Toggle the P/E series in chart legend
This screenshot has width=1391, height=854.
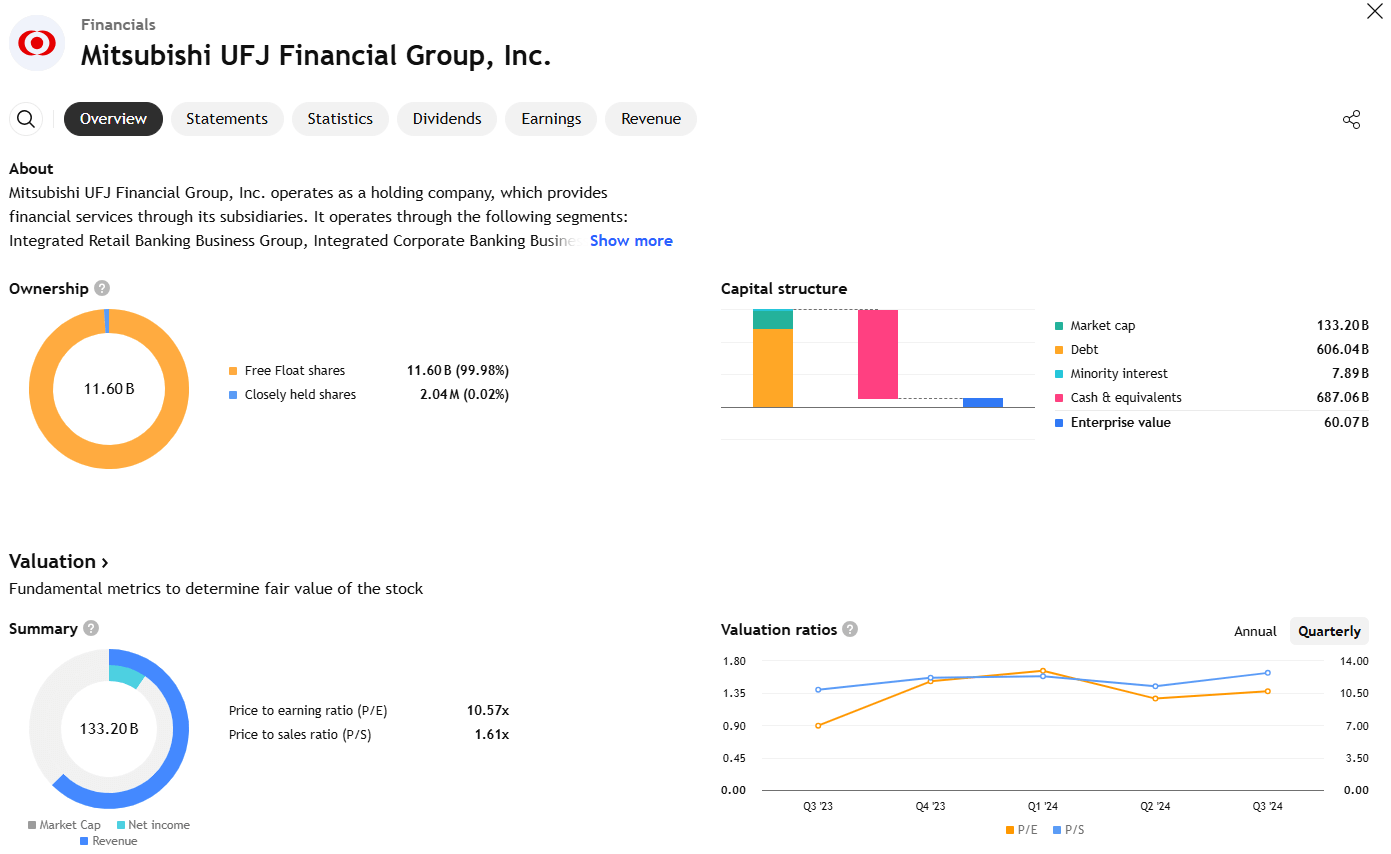point(1020,830)
